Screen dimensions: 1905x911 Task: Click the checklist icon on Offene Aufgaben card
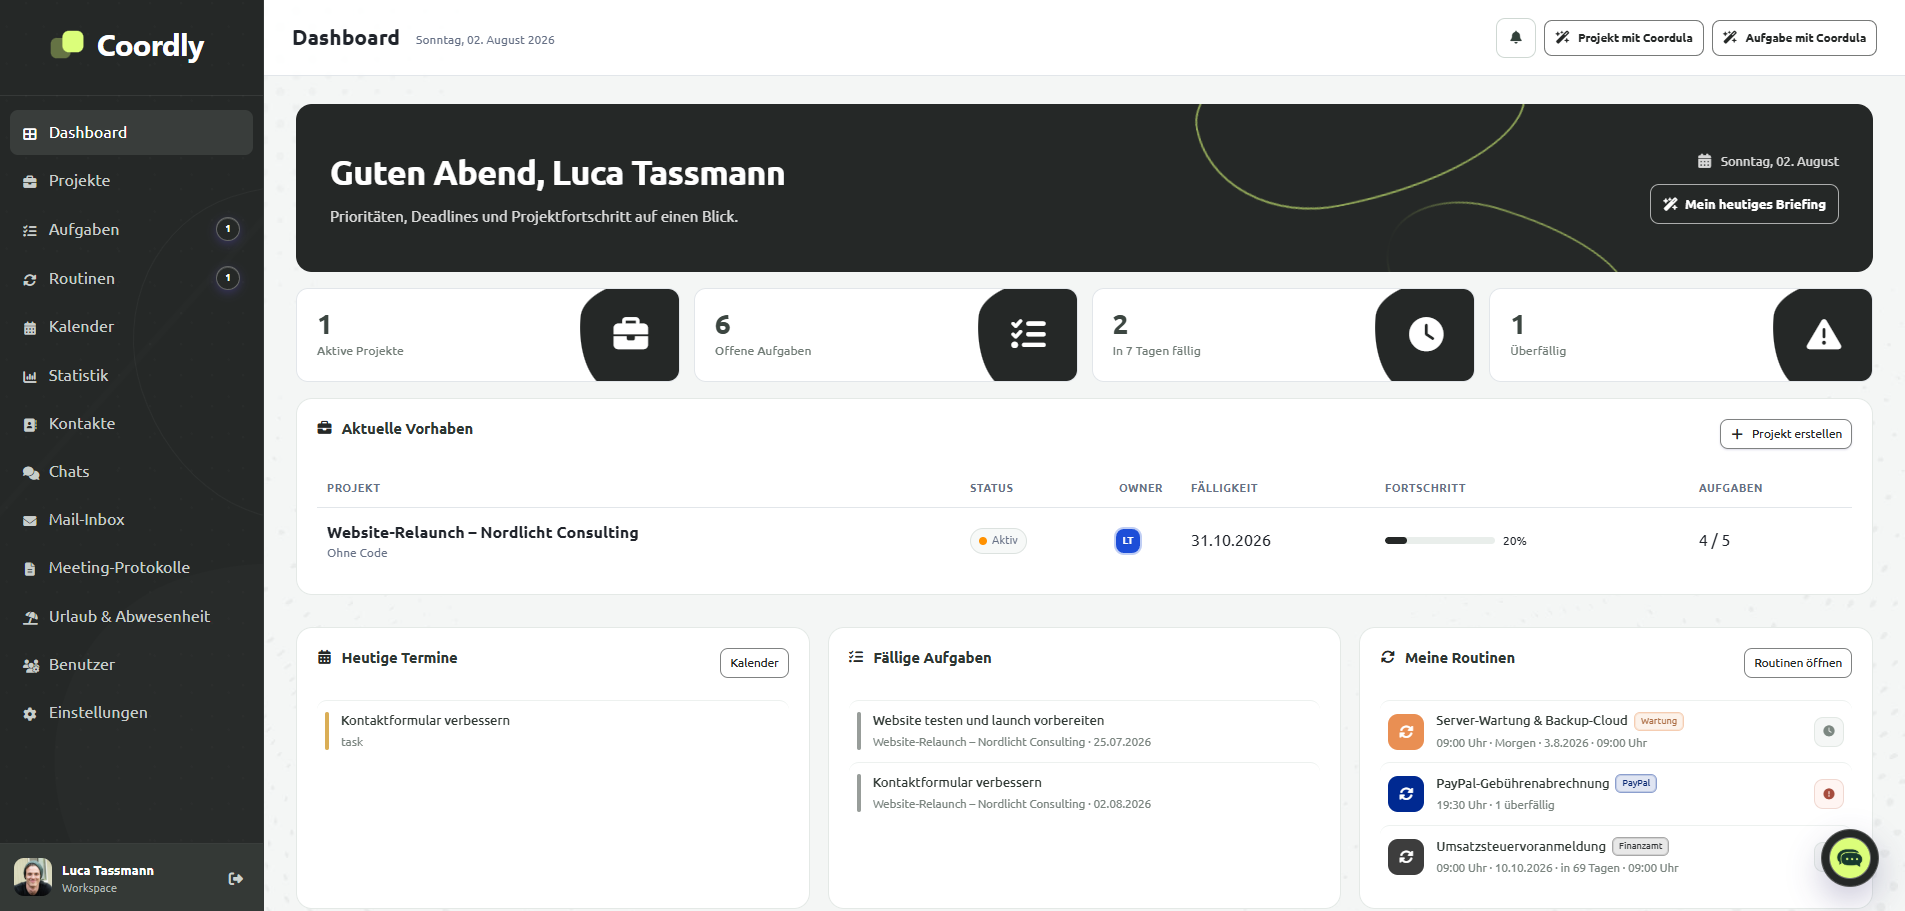1028,334
